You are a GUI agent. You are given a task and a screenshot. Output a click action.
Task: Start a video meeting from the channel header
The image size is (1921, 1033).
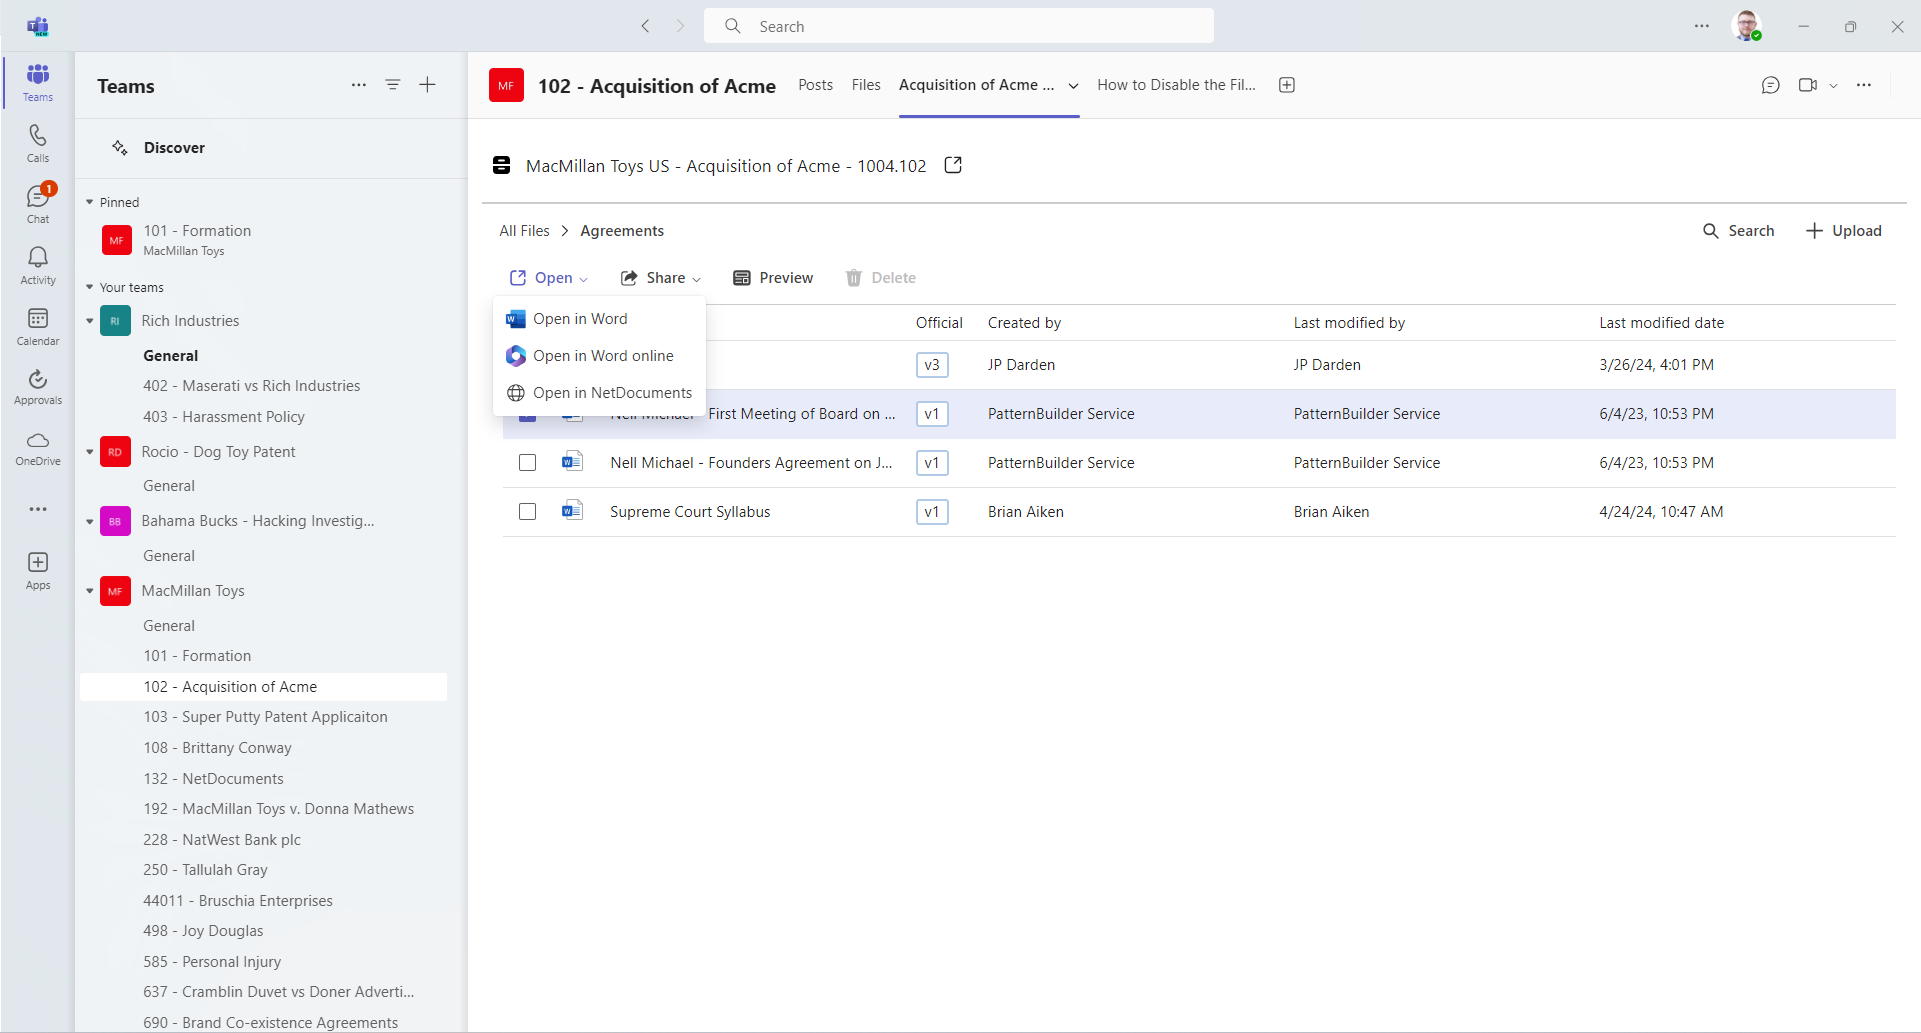[x=1808, y=85]
